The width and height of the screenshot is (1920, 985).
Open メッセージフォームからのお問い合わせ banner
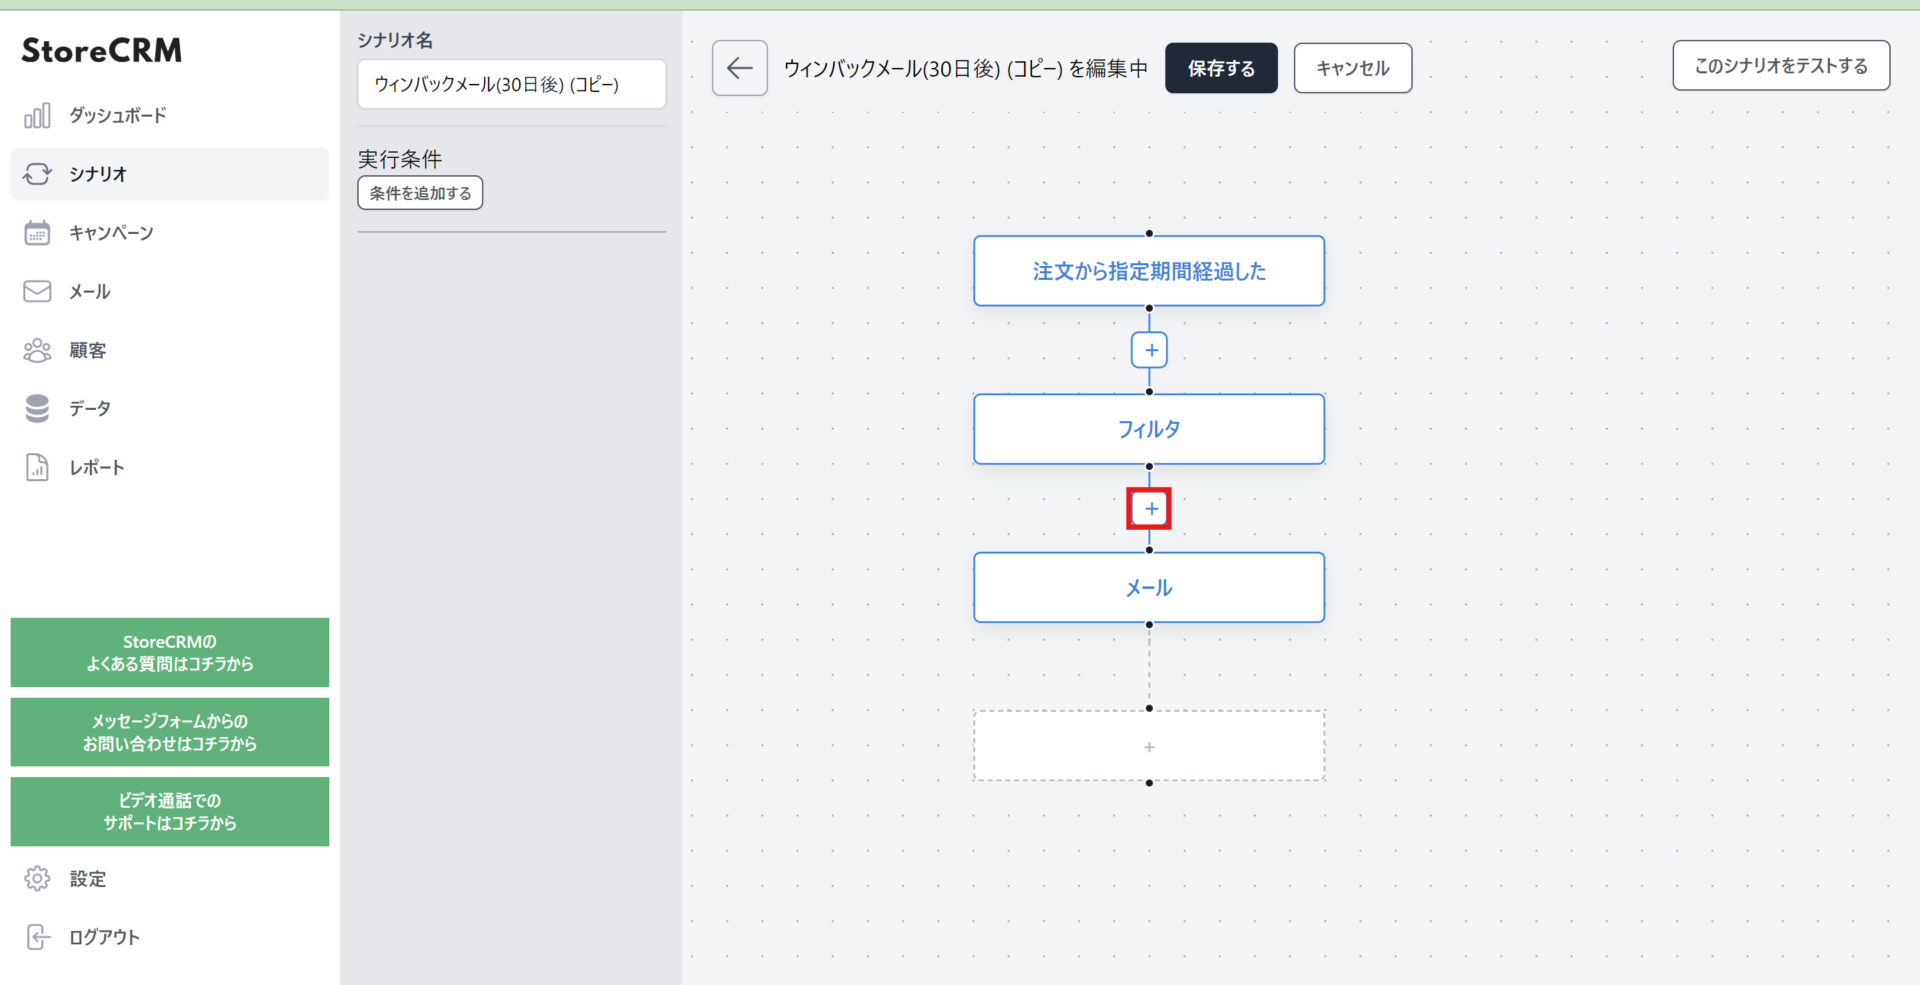tap(170, 732)
